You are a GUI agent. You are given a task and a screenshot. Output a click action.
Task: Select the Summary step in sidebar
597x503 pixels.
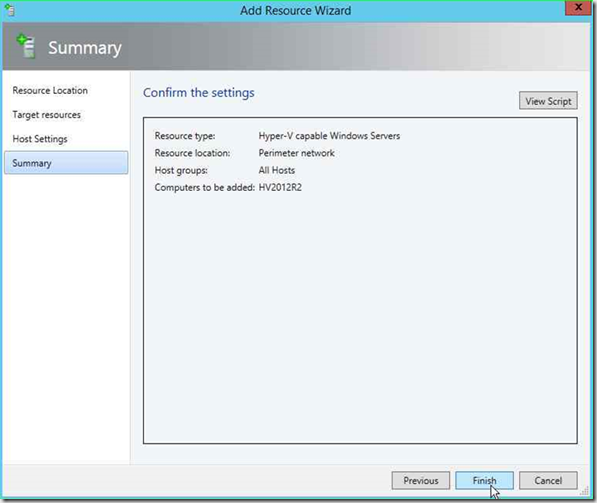click(66, 163)
